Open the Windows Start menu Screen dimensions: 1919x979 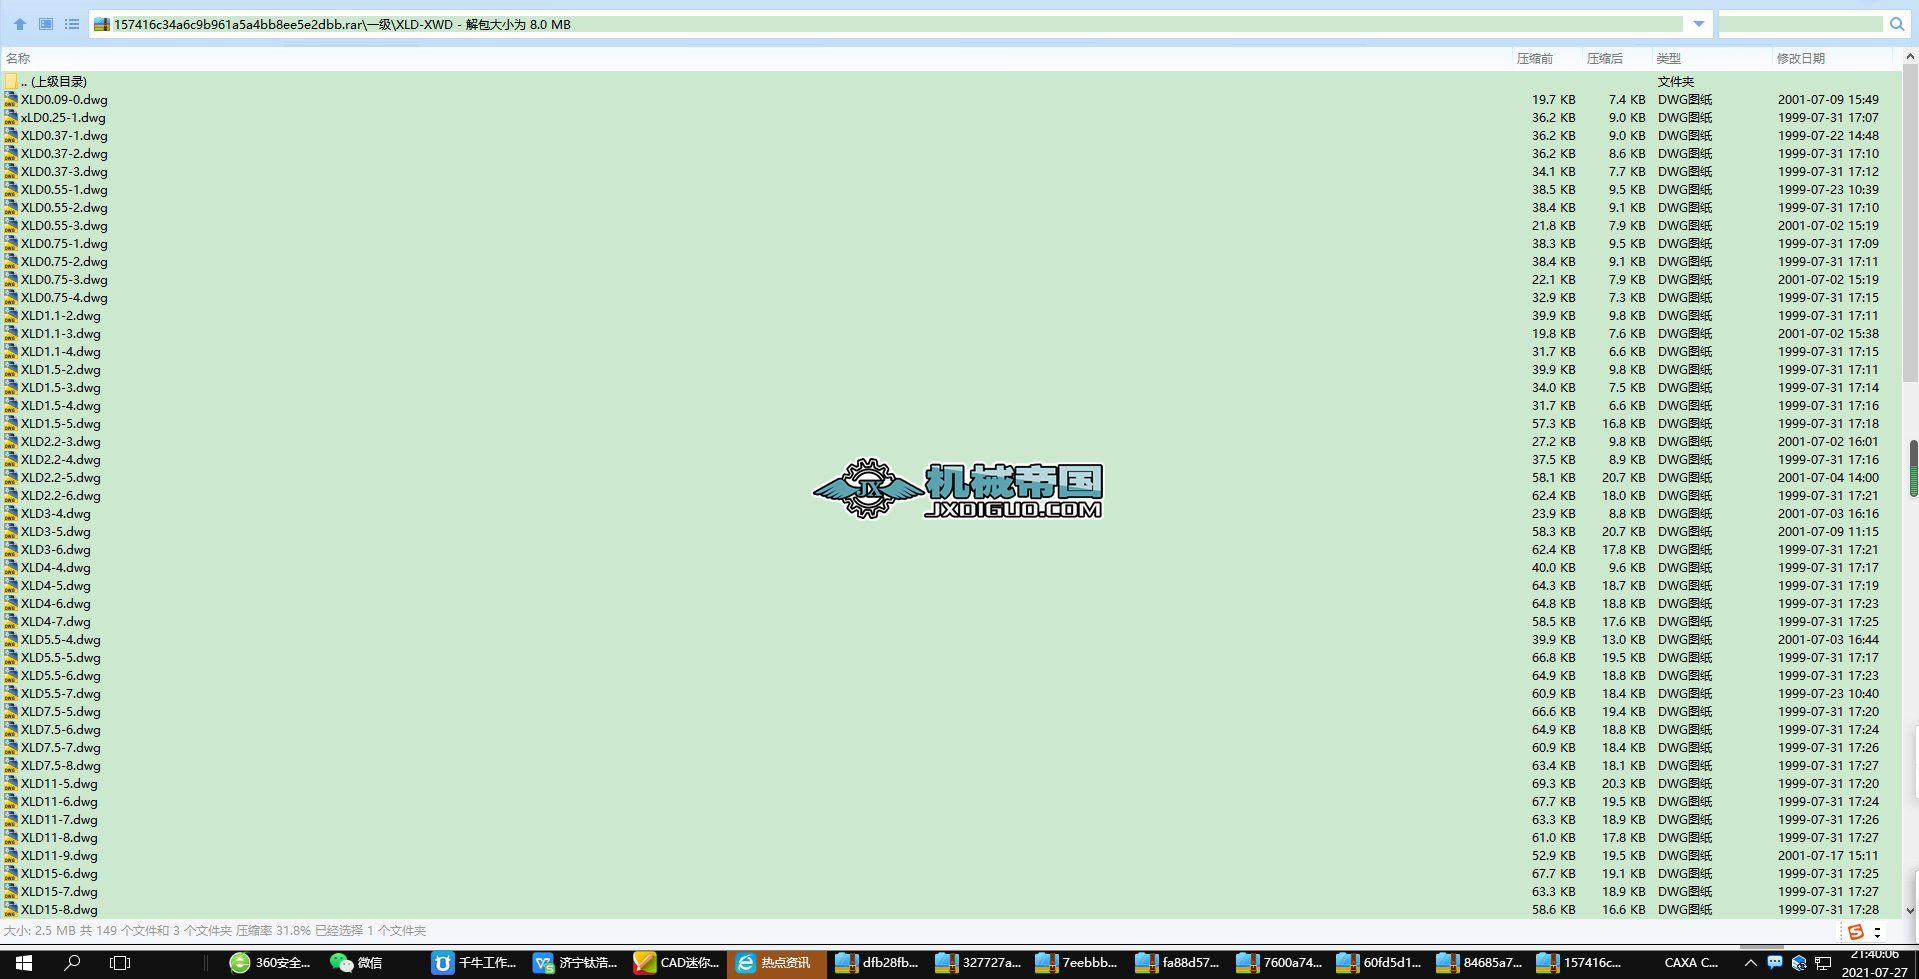(x=24, y=962)
